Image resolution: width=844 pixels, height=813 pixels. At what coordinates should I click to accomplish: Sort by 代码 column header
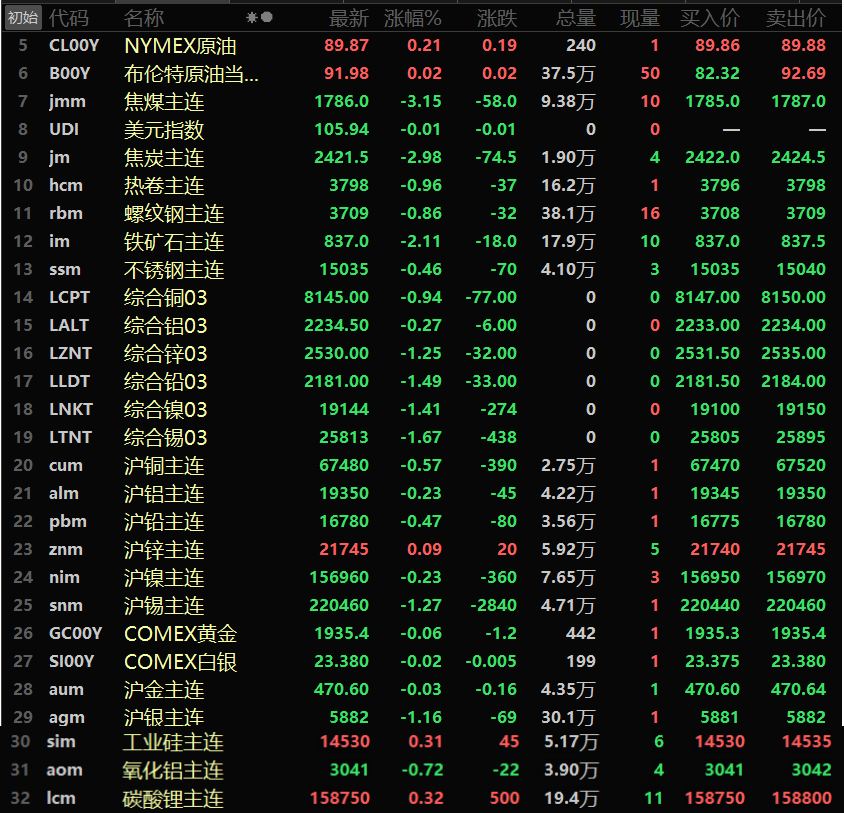point(68,18)
